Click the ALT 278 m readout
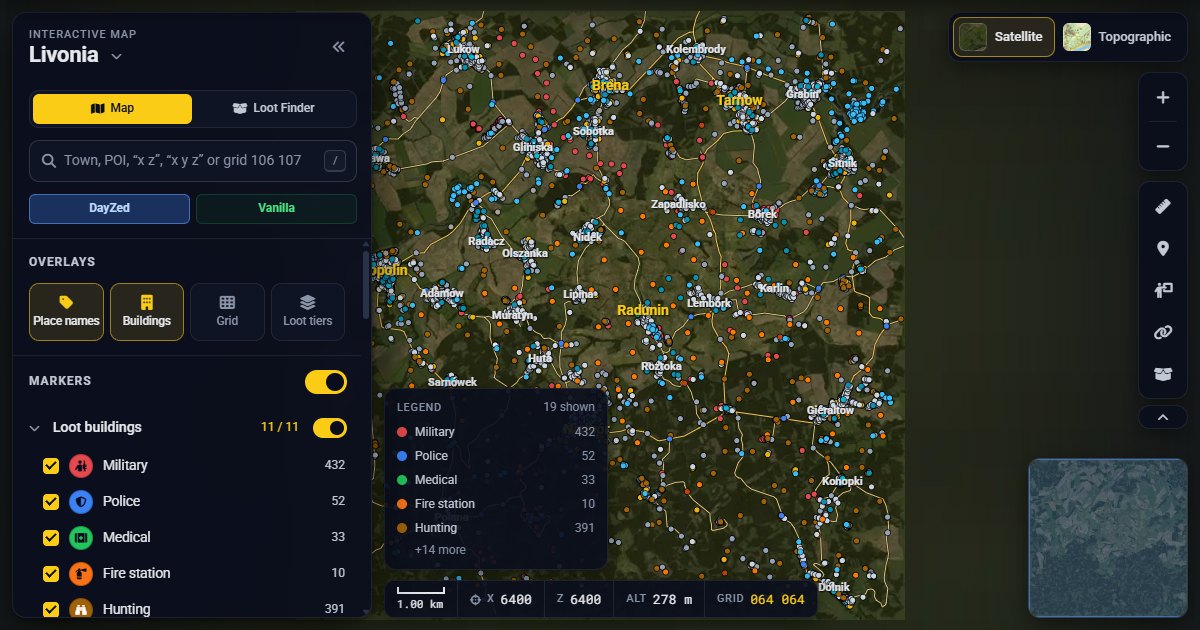 point(659,600)
